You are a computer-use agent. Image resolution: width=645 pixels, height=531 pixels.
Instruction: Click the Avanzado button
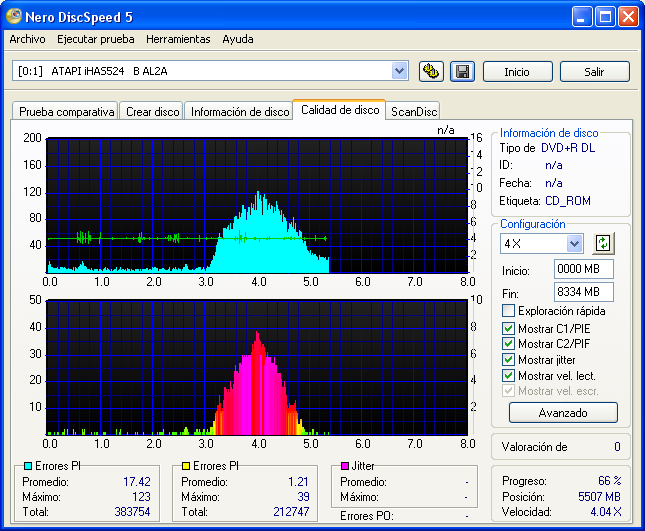563,412
